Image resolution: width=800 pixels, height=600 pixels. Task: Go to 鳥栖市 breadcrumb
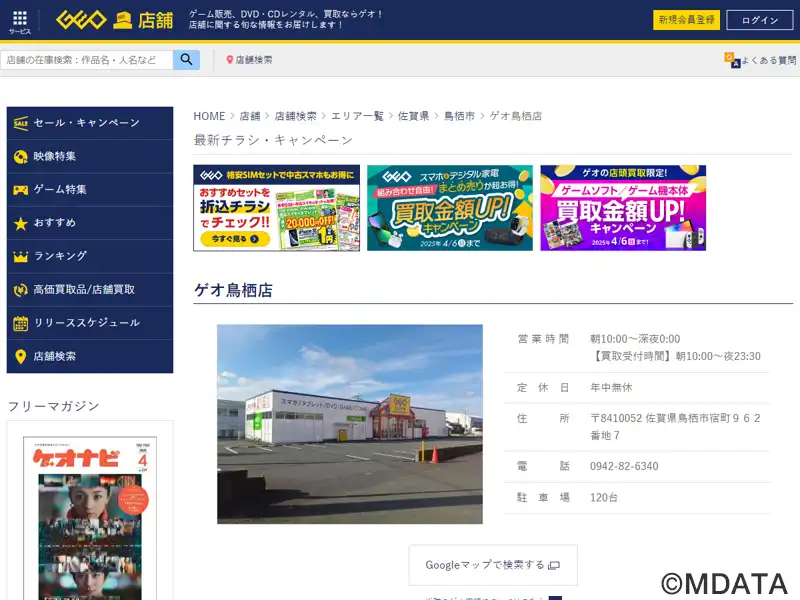point(459,116)
